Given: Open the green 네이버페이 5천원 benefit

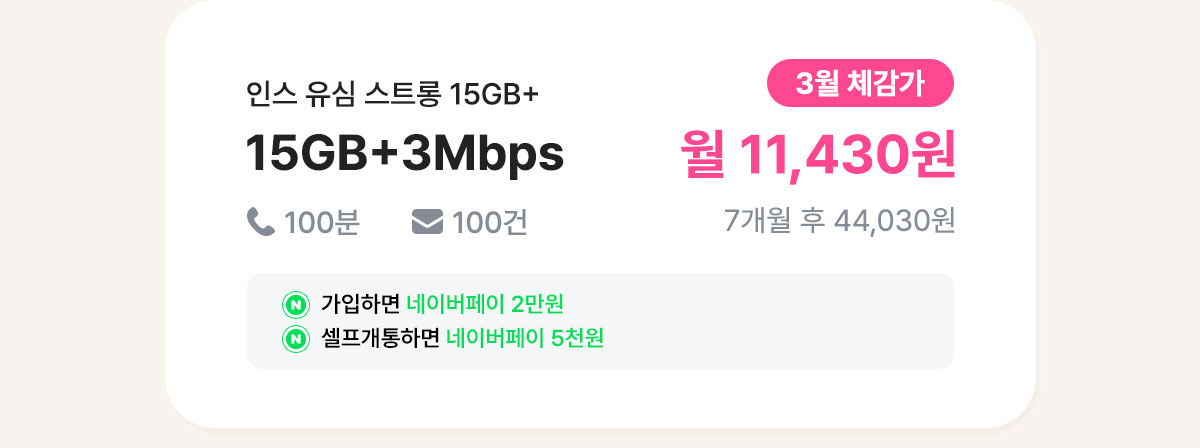Looking at the screenshot, I should pos(525,340).
